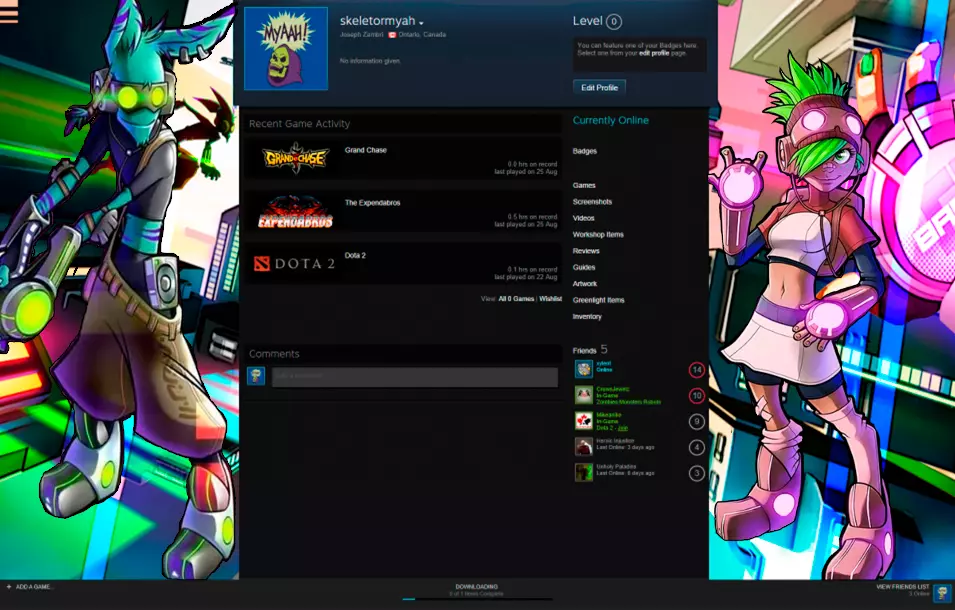Click Add a Game in bottom bar
The width and height of the screenshot is (955, 610).
35,587
